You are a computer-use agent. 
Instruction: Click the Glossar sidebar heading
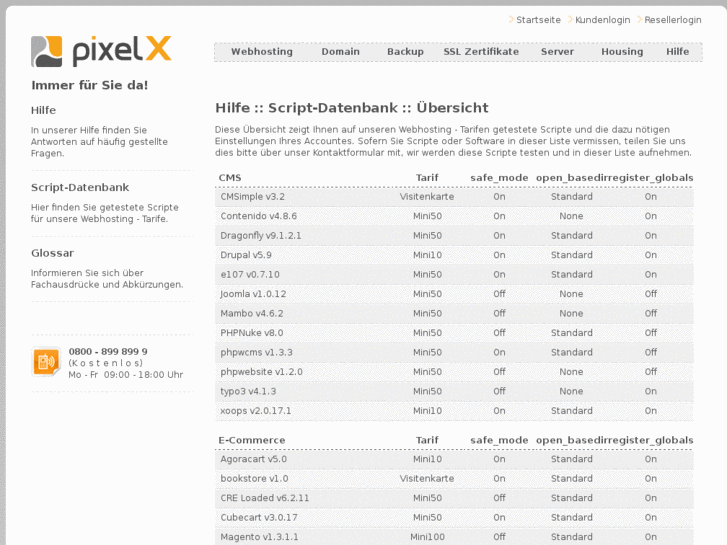click(52, 253)
